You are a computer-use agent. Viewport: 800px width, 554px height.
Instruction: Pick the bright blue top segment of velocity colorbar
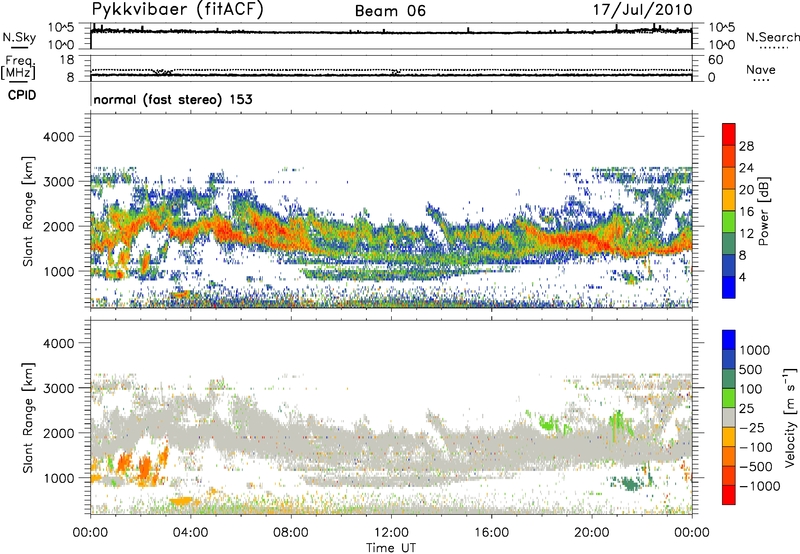[729, 340]
